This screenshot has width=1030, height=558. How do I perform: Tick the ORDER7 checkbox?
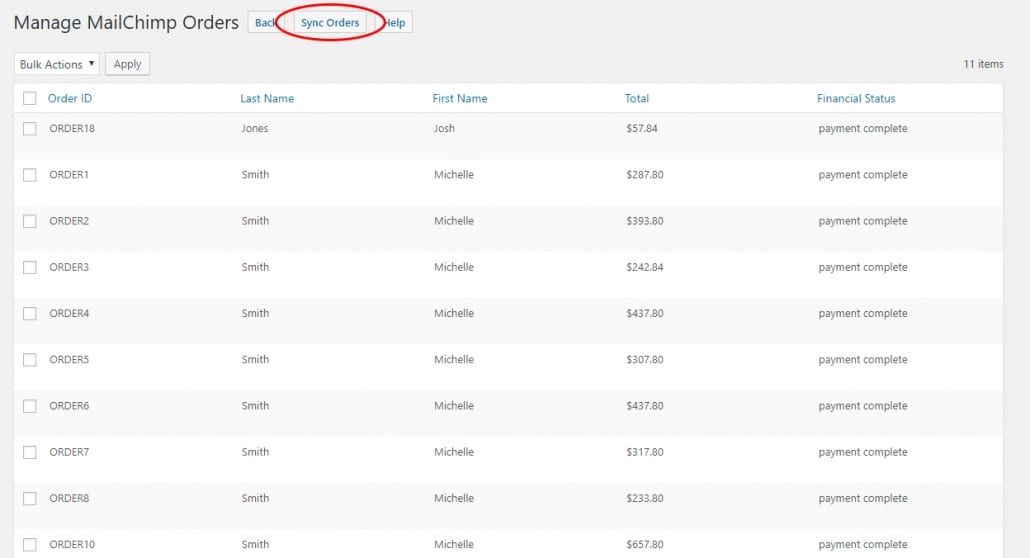[30, 452]
